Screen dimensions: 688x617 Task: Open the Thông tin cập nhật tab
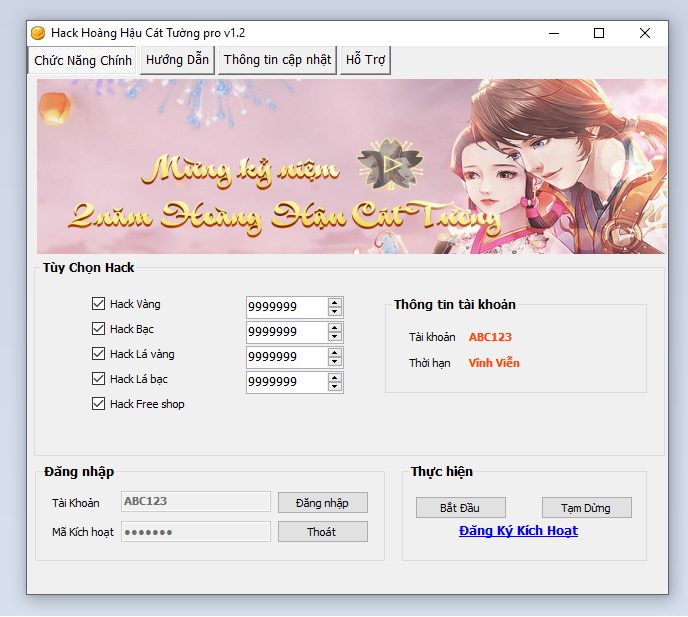point(277,60)
